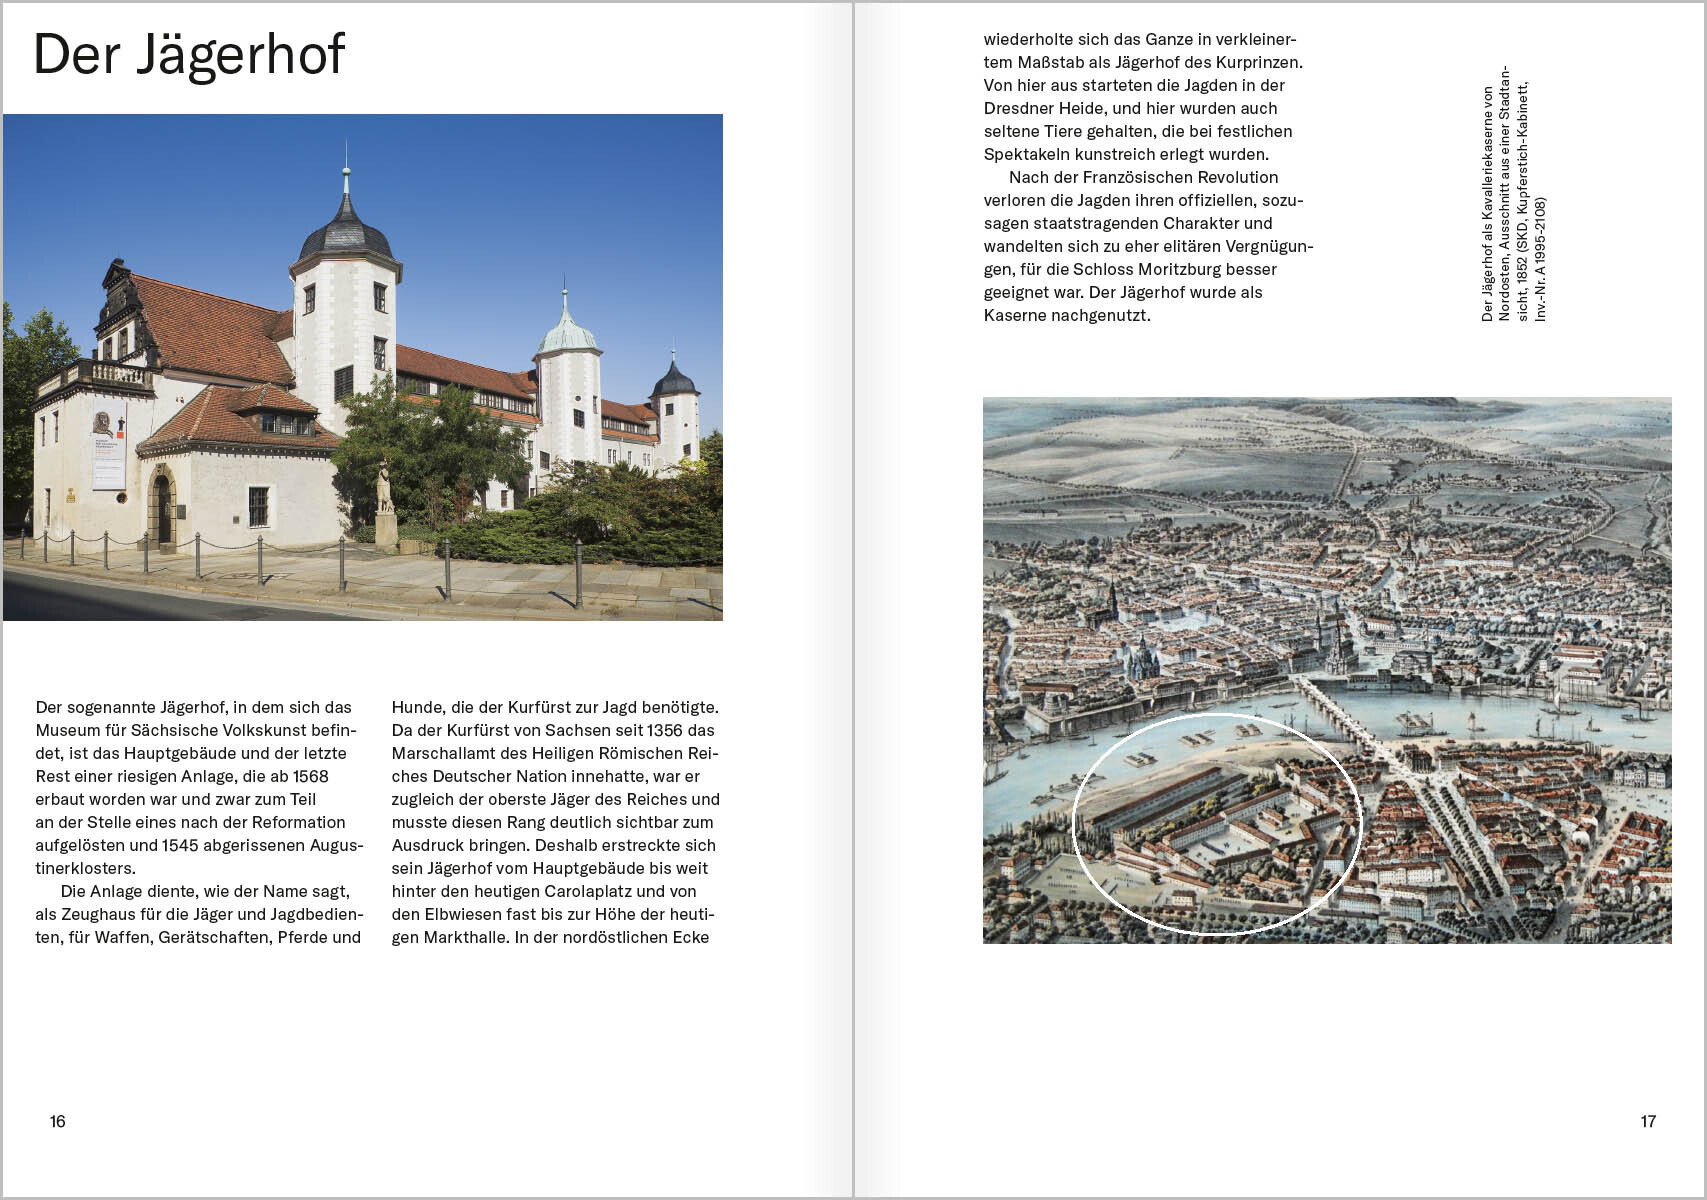Click the arched entrance doorway in the photo

point(162,510)
